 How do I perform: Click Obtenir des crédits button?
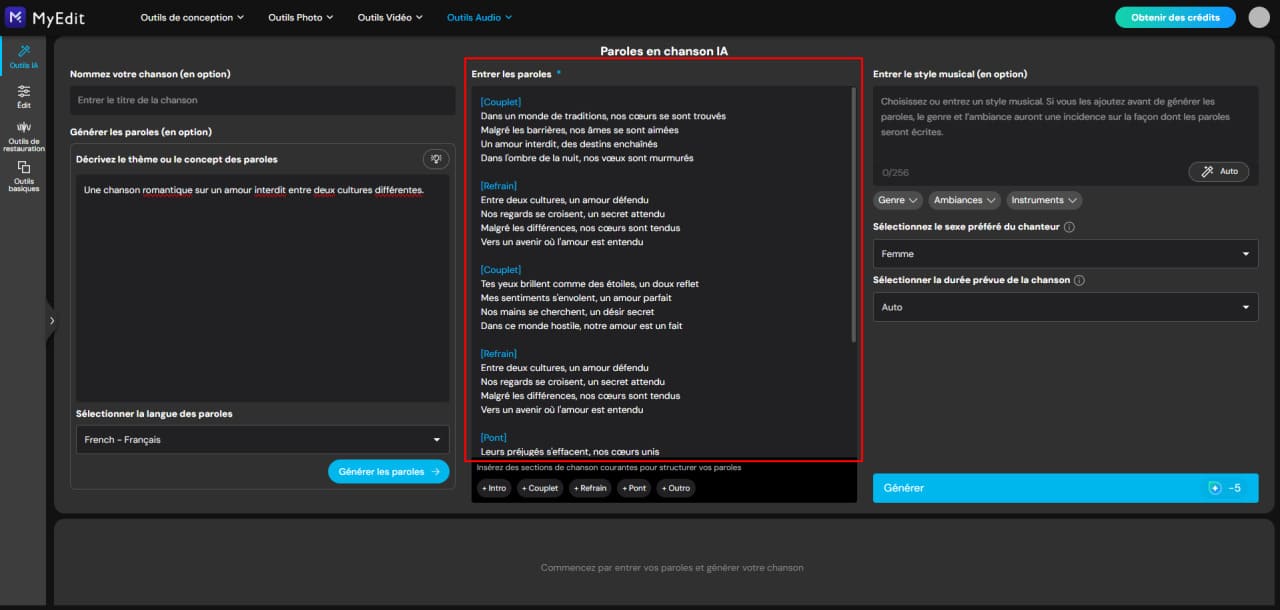click(x=1175, y=17)
